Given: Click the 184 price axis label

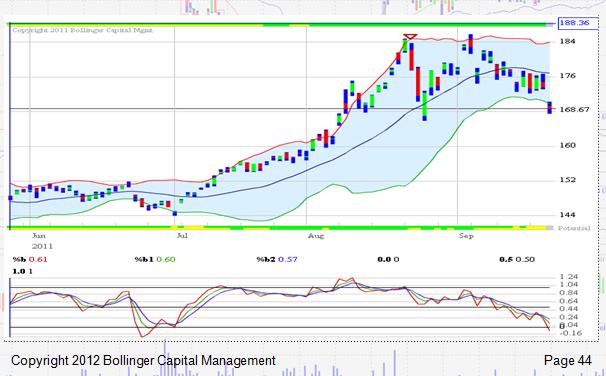Looking at the screenshot, I should 568,41.
